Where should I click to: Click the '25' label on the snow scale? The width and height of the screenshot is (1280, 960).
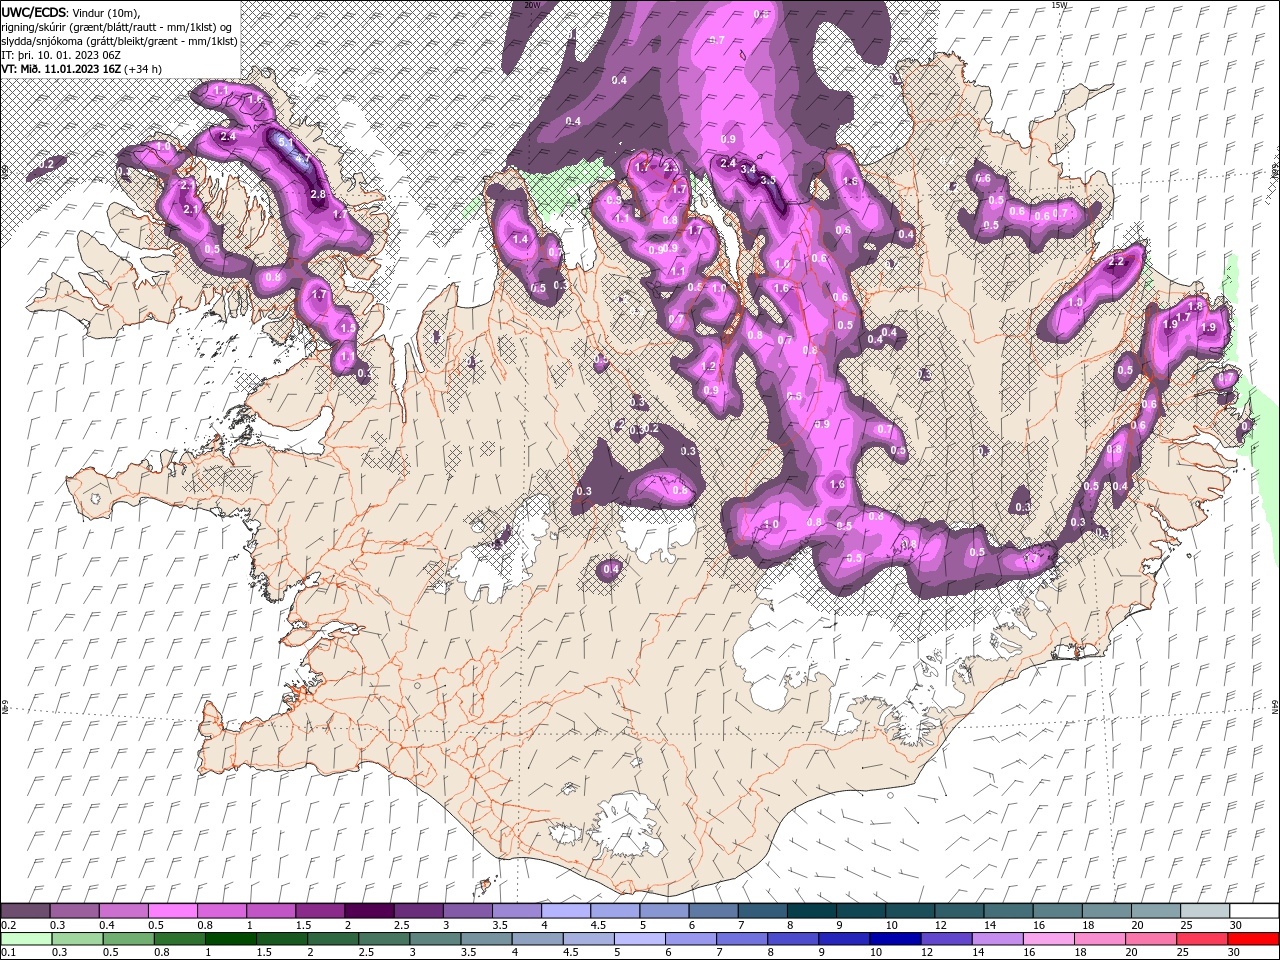(x=1185, y=925)
